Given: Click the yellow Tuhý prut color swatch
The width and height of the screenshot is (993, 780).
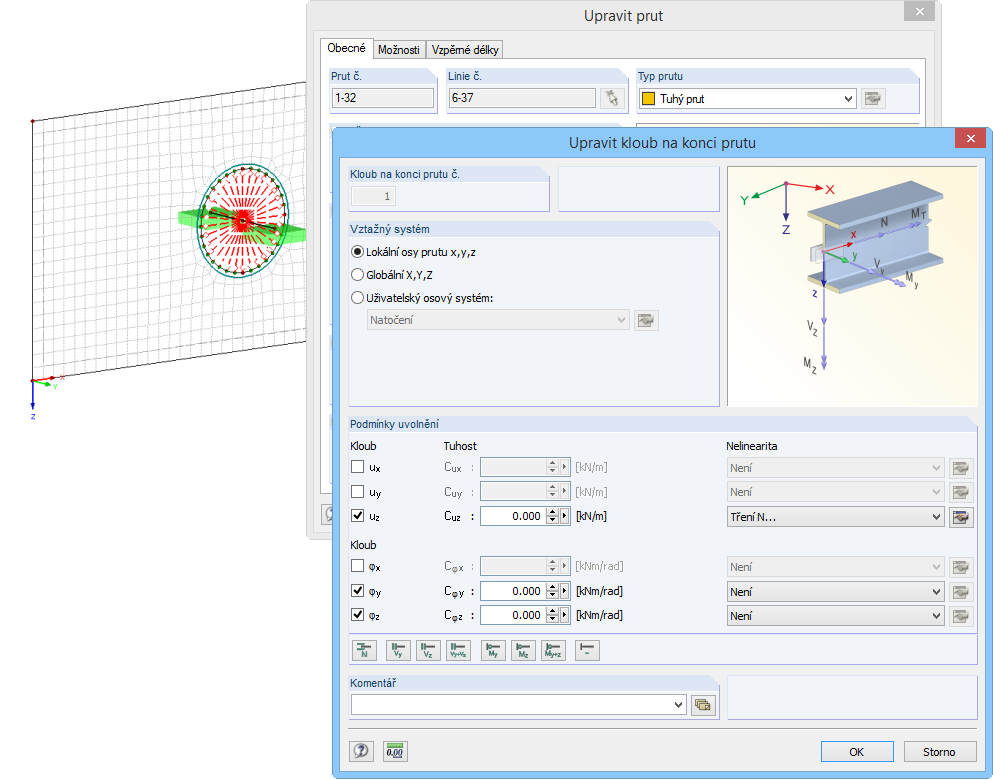Looking at the screenshot, I should (648, 99).
